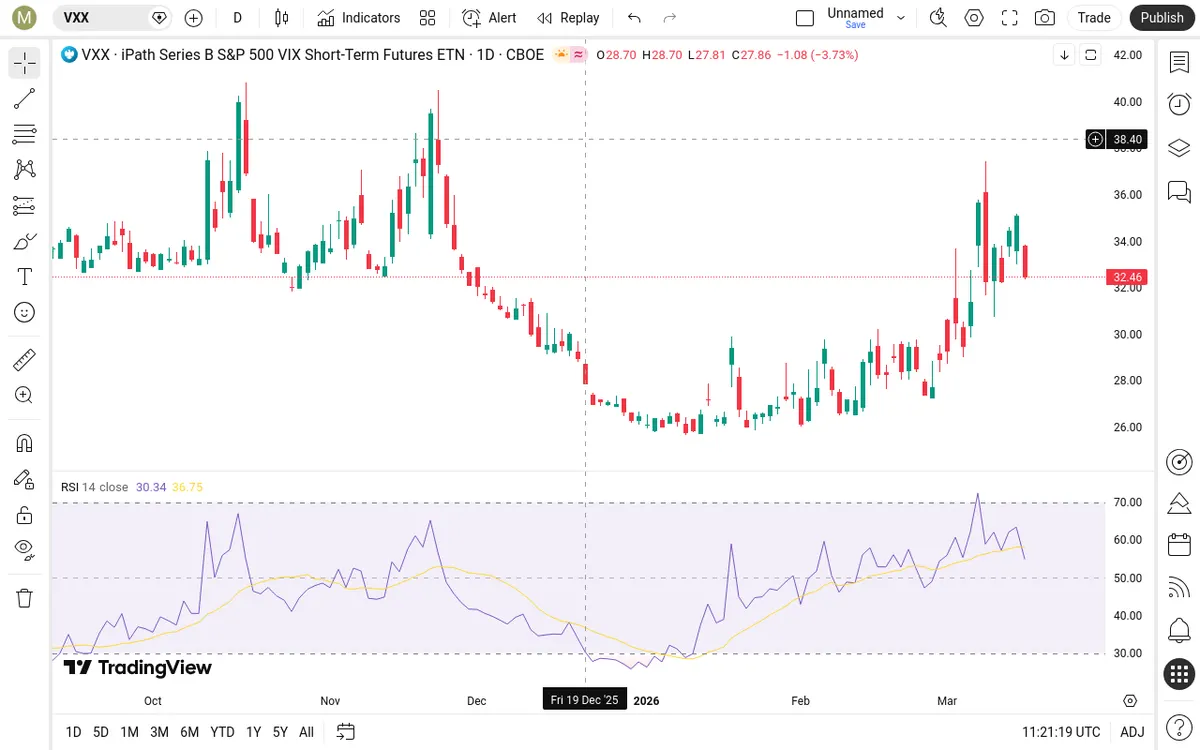Open the object tree layers panel
This screenshot has height=750, width=1200.
pyautogui.click(x=1179, y=148)
